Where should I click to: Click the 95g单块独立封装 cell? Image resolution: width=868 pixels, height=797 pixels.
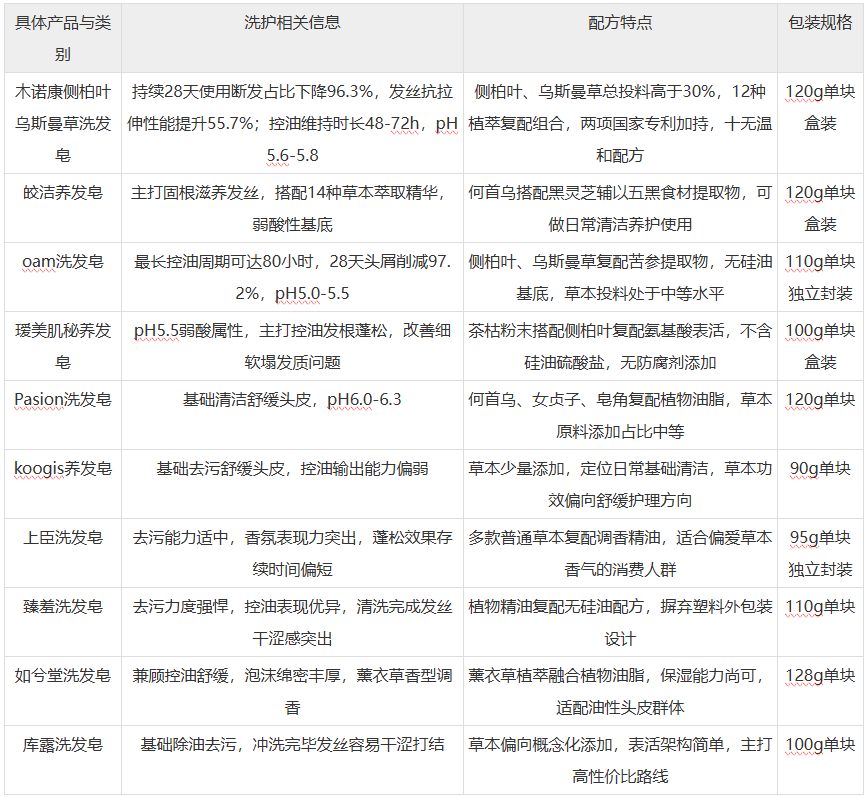tap(820, 553)
